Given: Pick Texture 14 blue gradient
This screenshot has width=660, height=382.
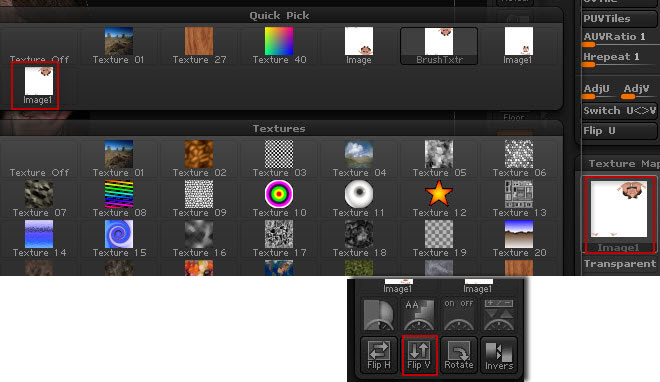Looking at the screenshot, I should click(x=39, y=239).
